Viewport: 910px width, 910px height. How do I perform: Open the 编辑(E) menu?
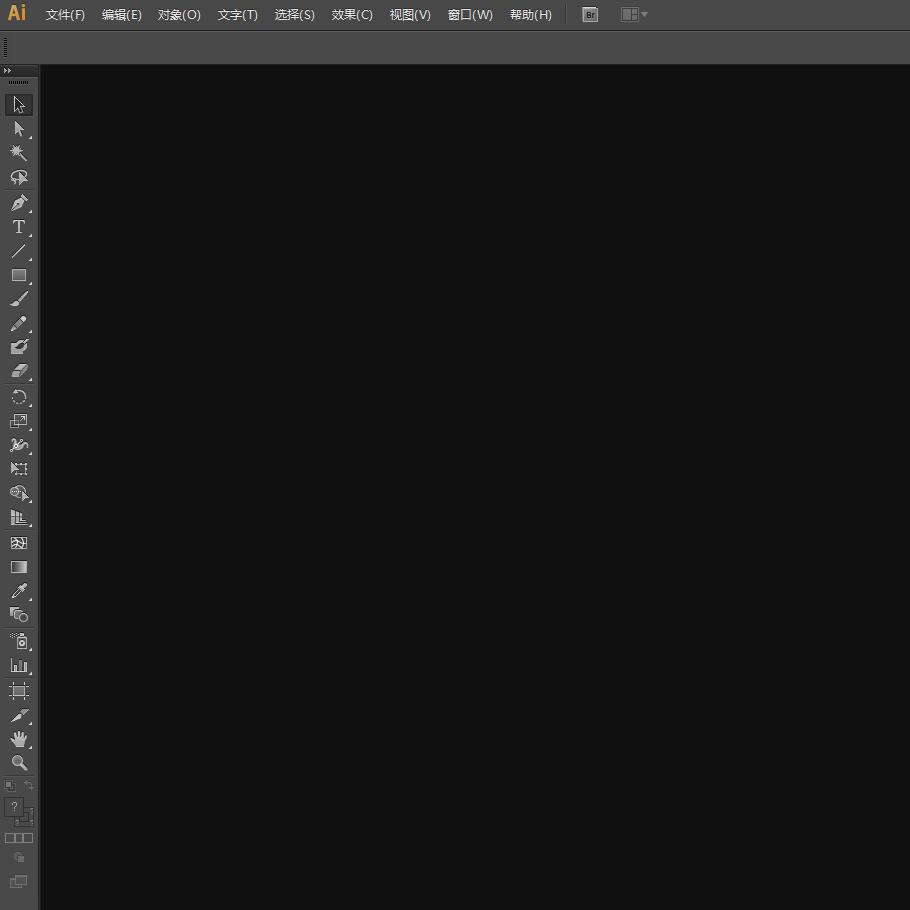[122, 15]
